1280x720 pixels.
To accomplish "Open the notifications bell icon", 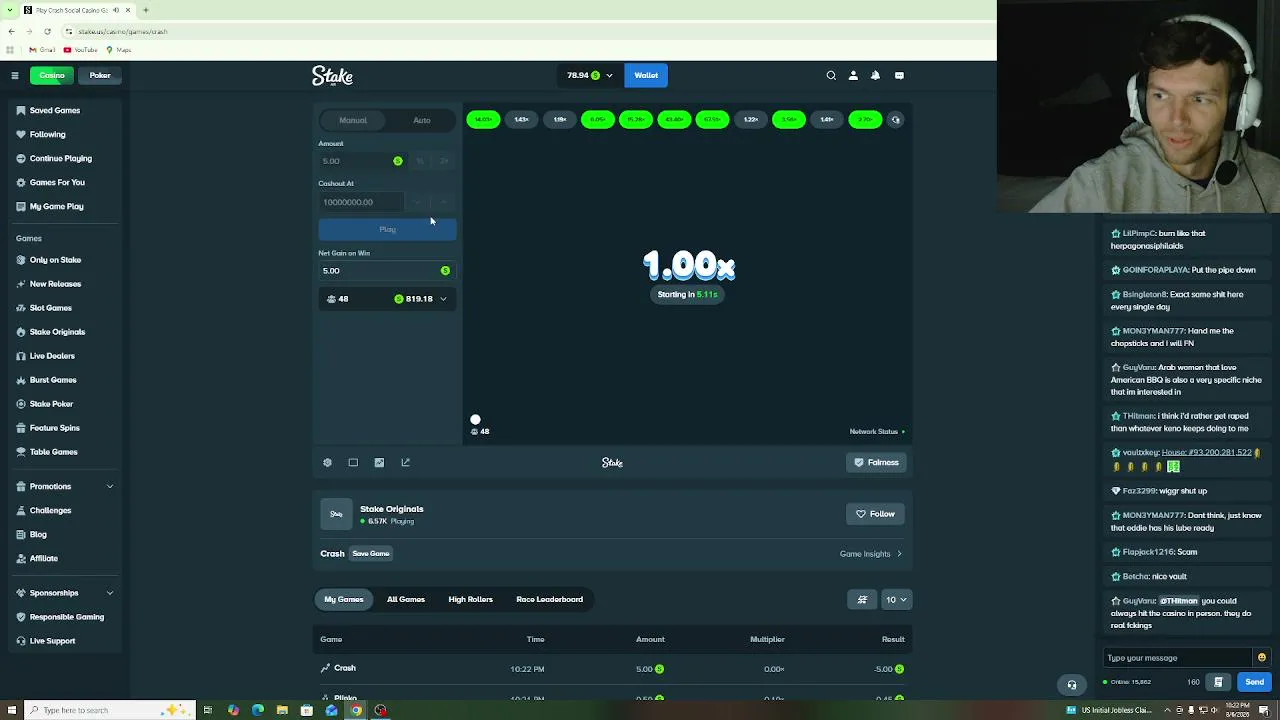I will pos(875,75).
